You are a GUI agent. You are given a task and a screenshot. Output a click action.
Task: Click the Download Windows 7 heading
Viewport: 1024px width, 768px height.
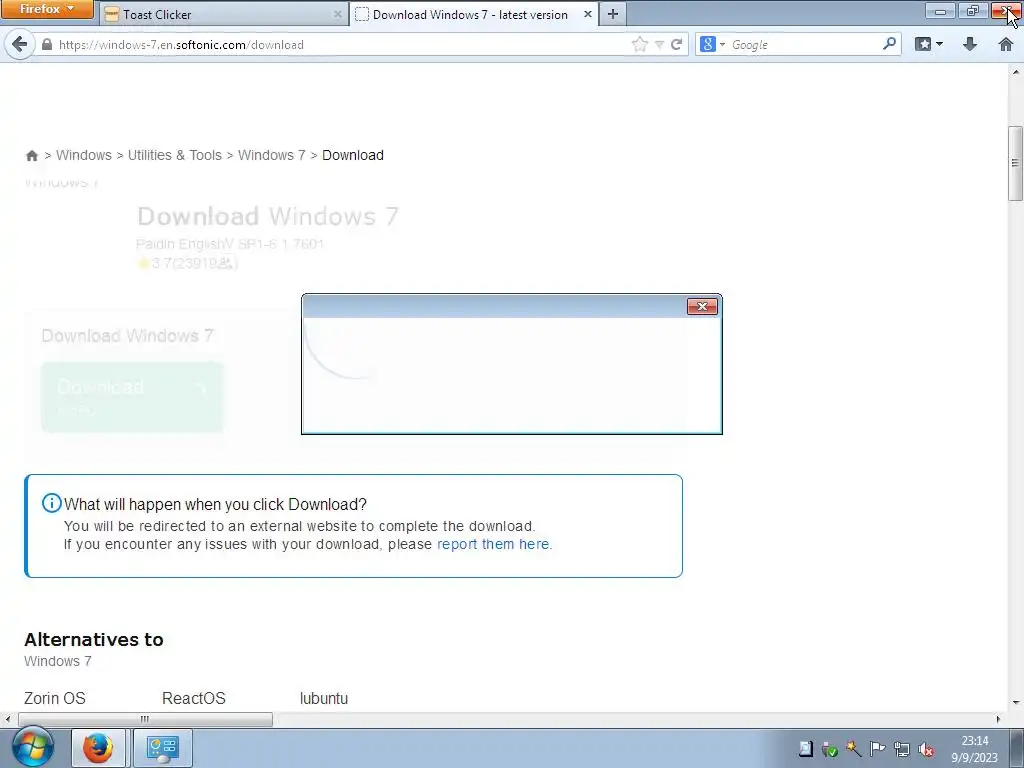tap(268, 216)
